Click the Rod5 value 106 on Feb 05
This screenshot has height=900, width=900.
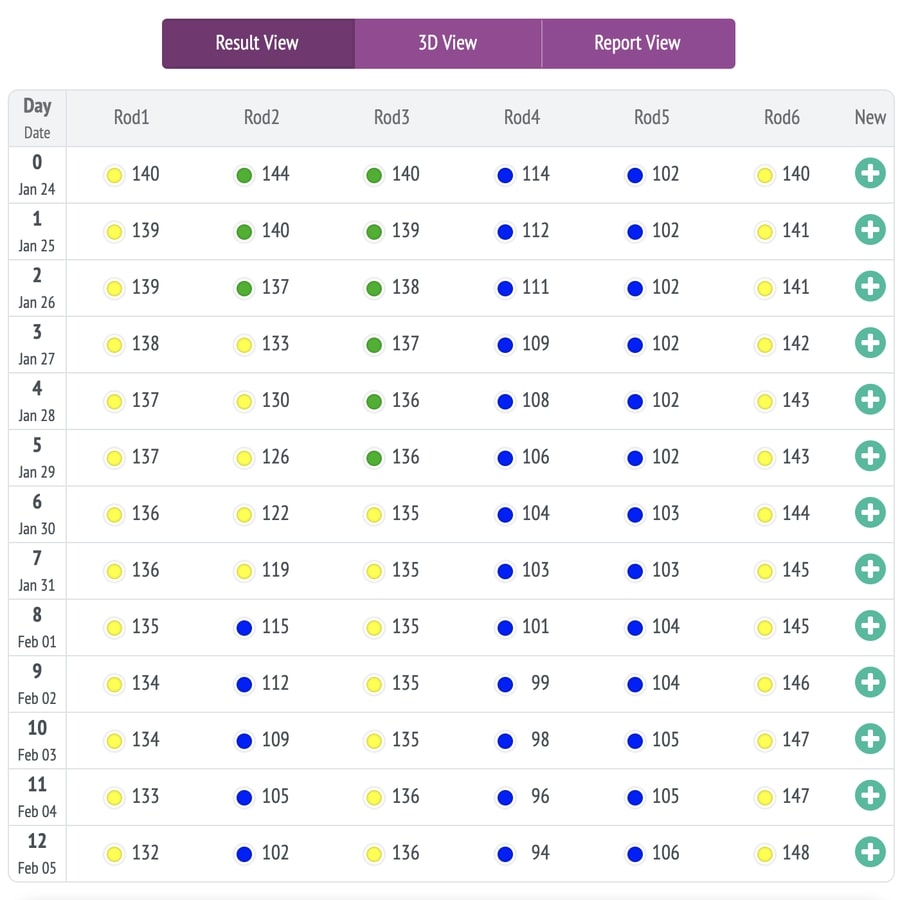pos(665,853)
